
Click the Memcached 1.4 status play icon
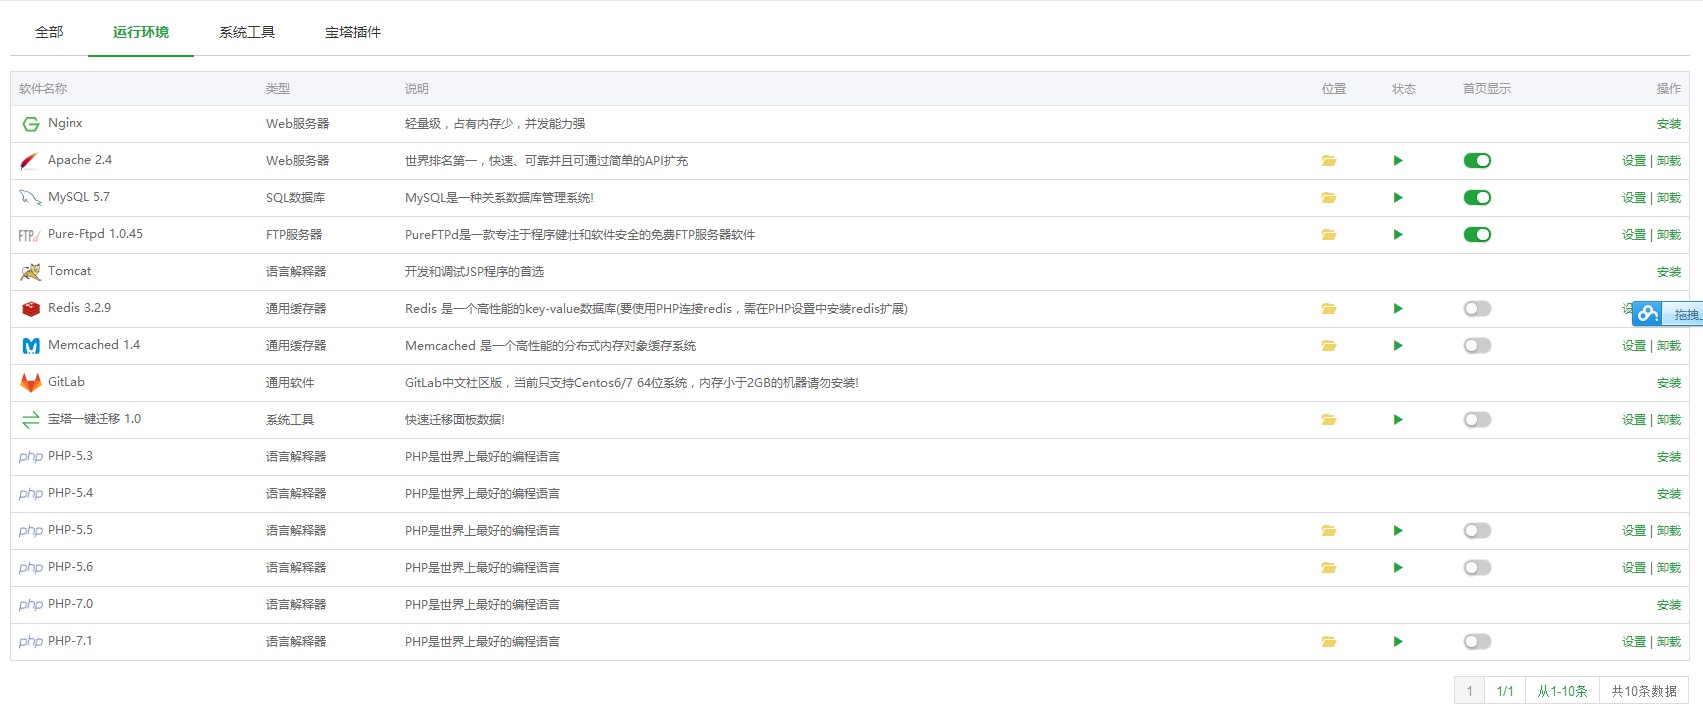point(1398,346)
